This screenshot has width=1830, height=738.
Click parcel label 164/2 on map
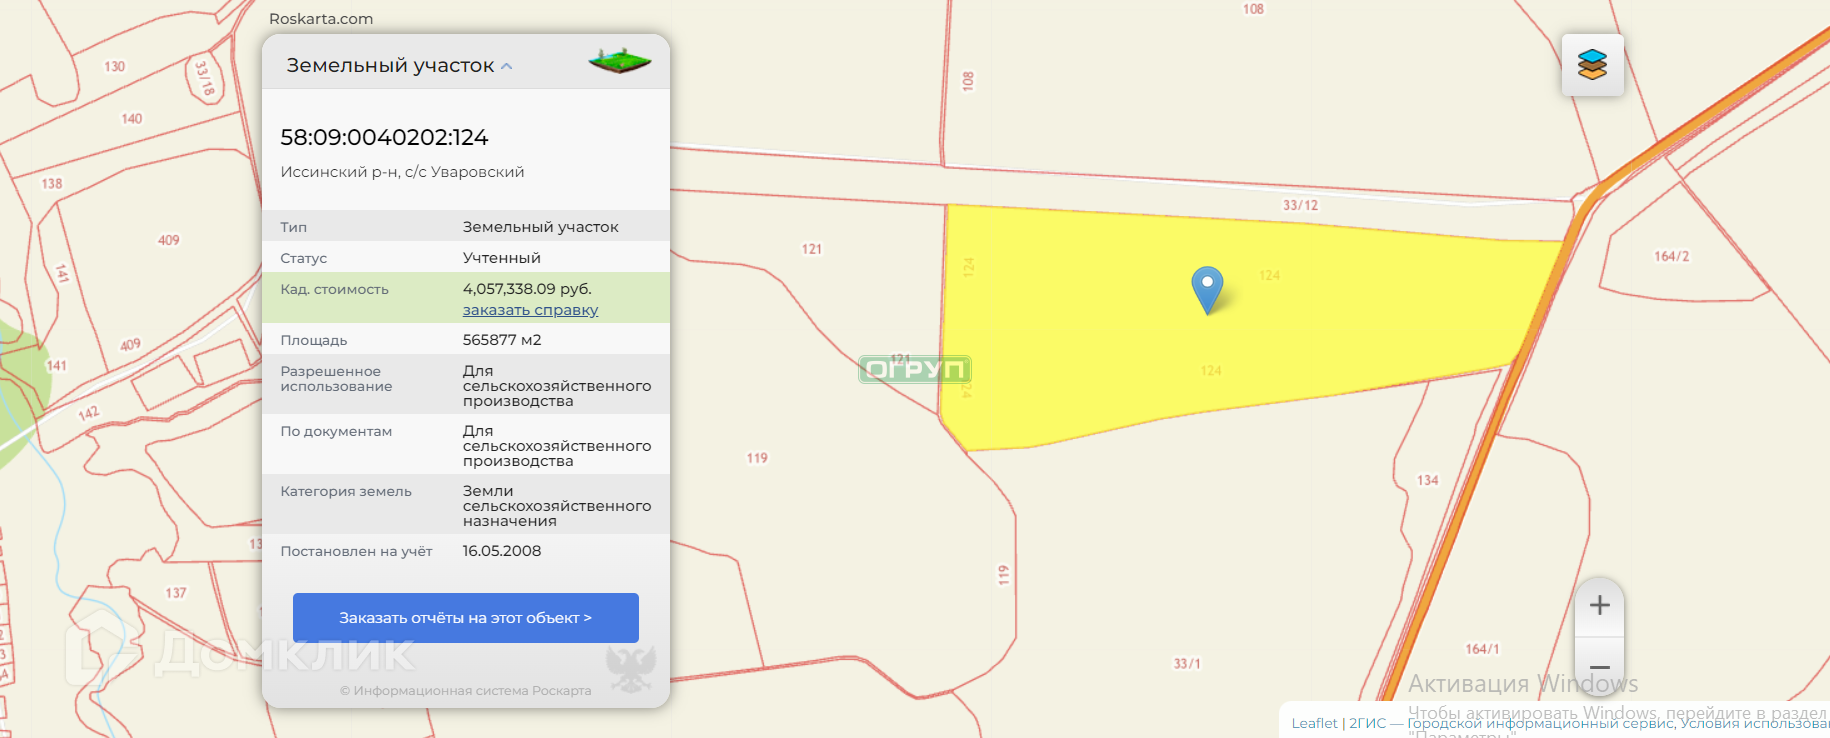1672,257
